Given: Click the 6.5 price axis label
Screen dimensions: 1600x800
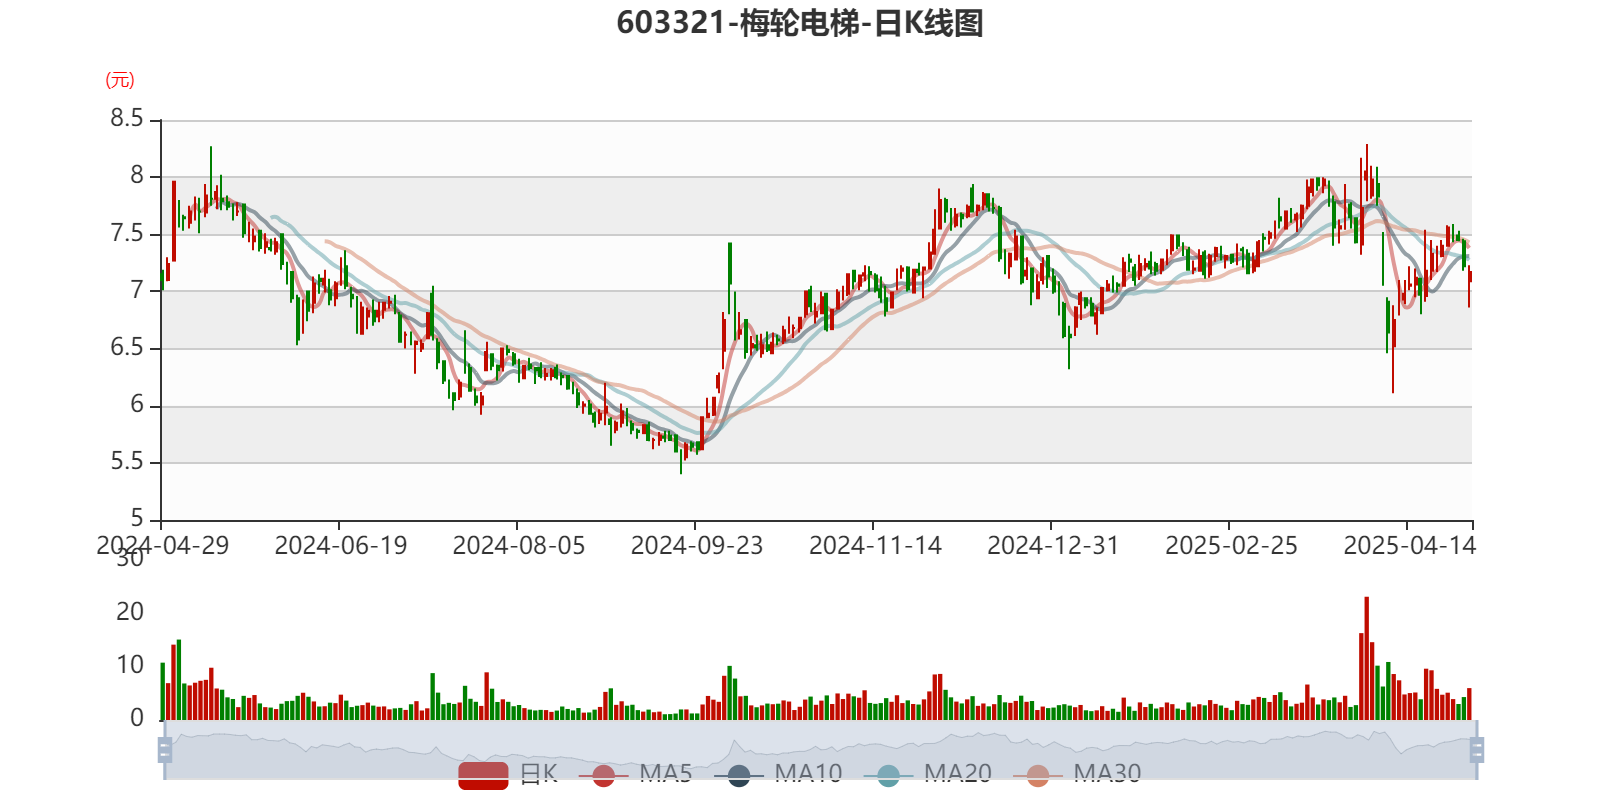Looking at the screenshot, I should click(127, 347).
